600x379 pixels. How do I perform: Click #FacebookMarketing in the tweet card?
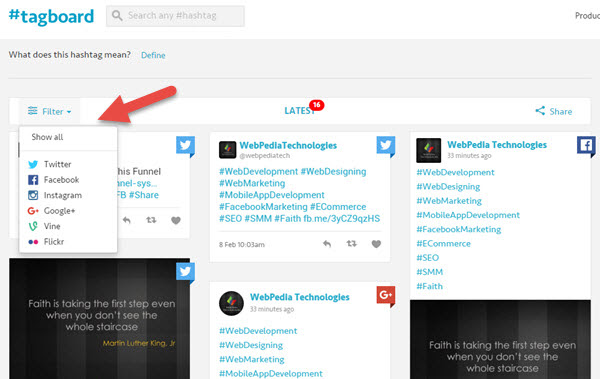point(263,207)
